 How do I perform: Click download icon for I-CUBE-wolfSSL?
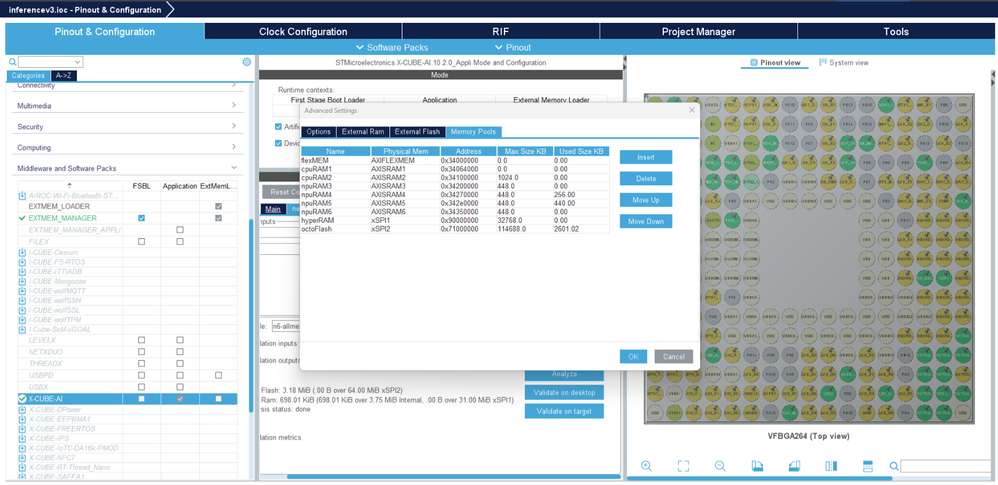point(23,310)
